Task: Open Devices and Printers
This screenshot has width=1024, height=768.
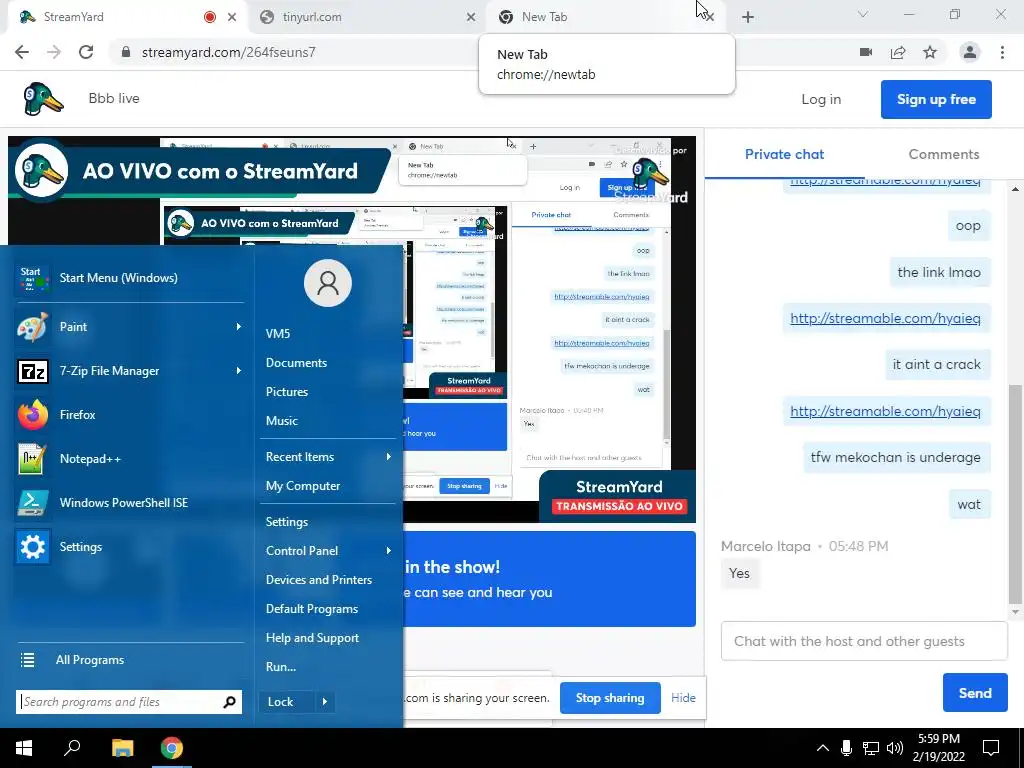Action: pos(319,580)
